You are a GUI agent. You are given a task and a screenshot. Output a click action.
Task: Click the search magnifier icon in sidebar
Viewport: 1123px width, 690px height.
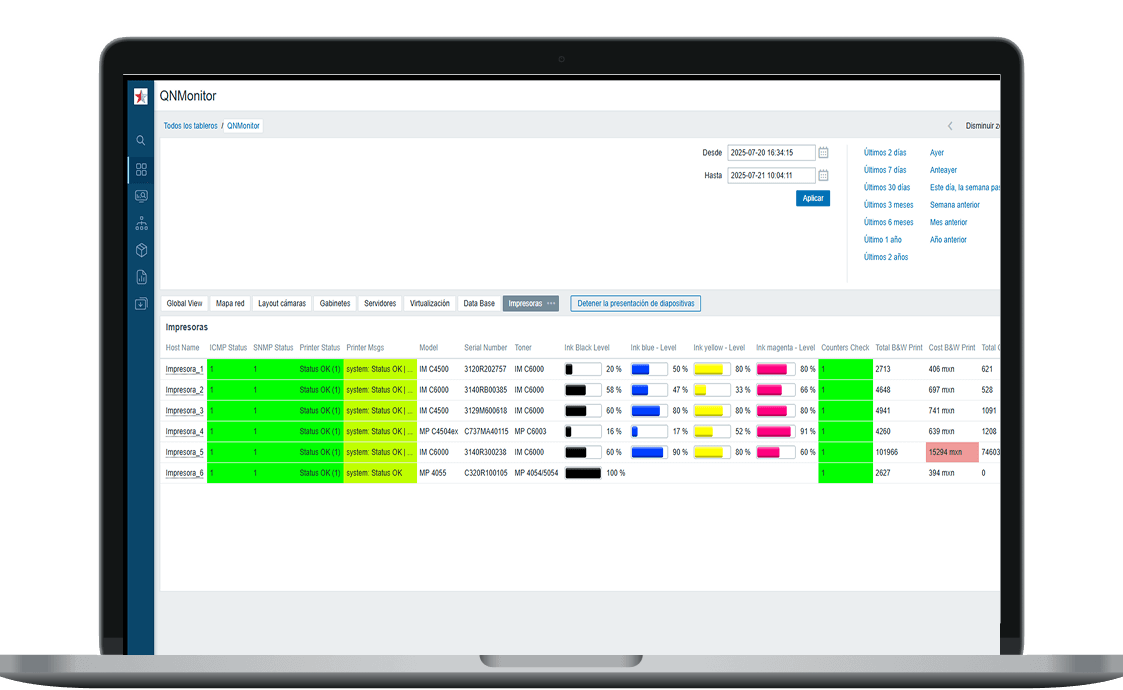[x=141, y=141]
